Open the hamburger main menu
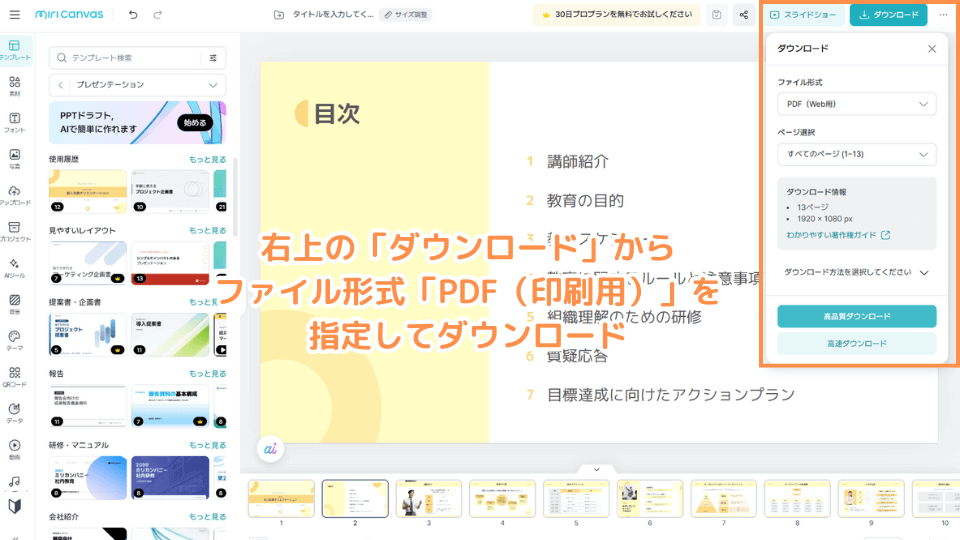This screenshot has height=540, width=960. [x=15, y=15]
